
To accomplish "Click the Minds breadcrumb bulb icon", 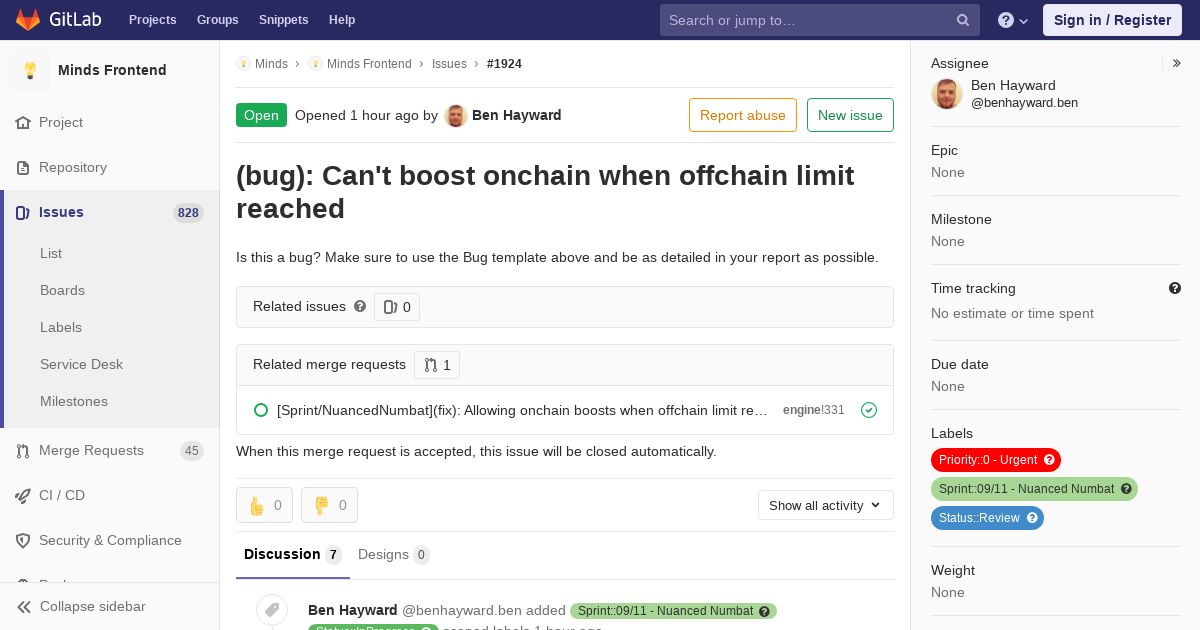I will [243, 63].
